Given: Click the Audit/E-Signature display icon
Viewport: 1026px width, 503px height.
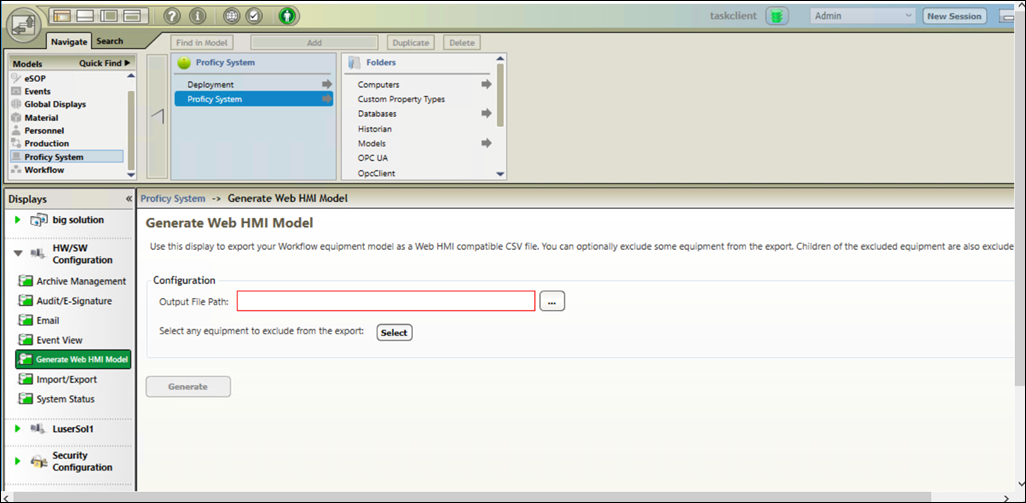Looking at the screenshot, I should tap(26, 301).
